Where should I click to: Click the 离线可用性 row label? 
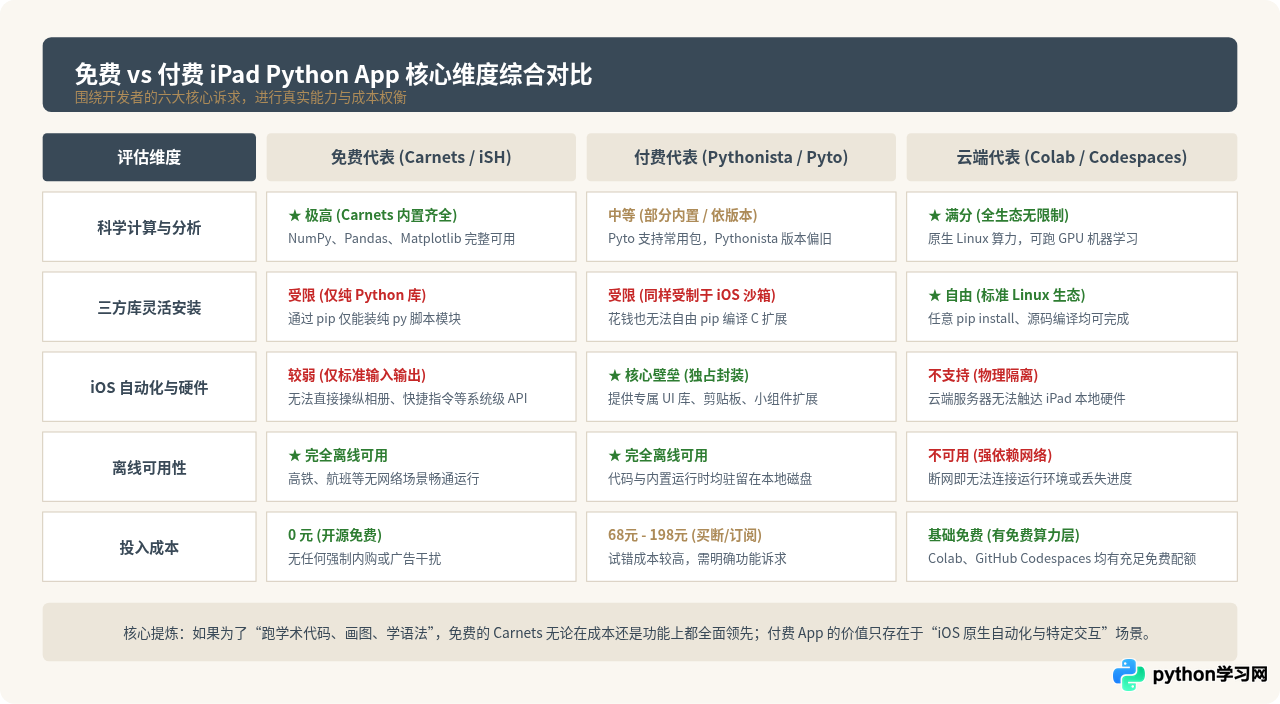pyautogui.click(x=149, y=467)
